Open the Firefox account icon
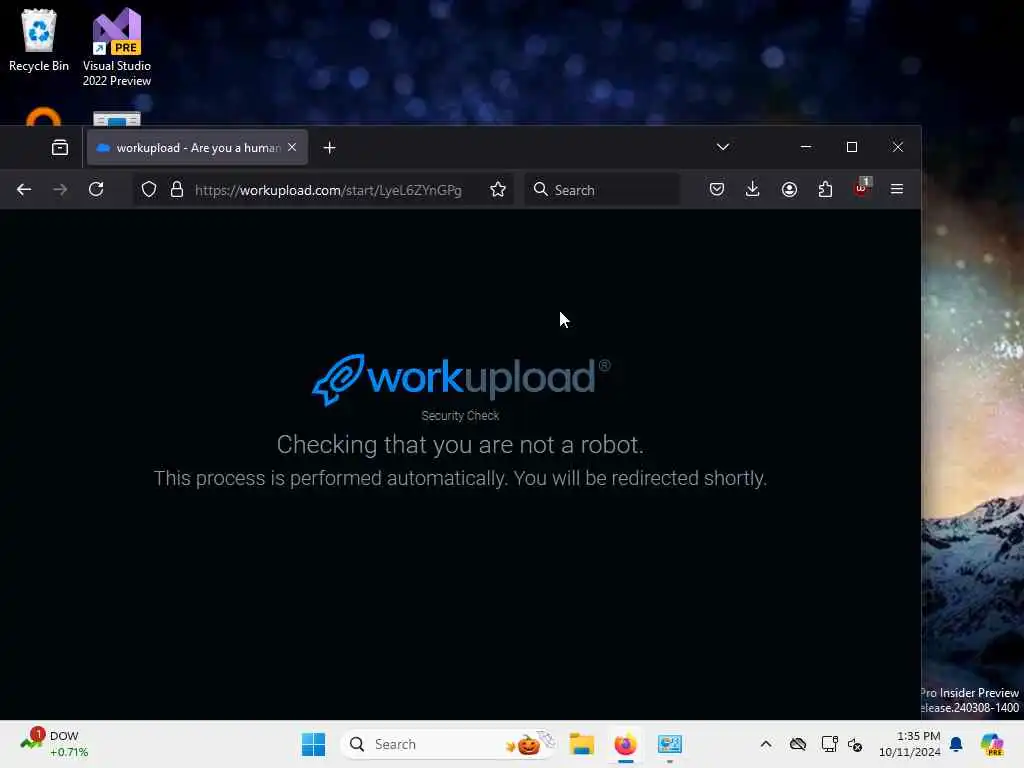1024x768 pixels. point(789,189)
